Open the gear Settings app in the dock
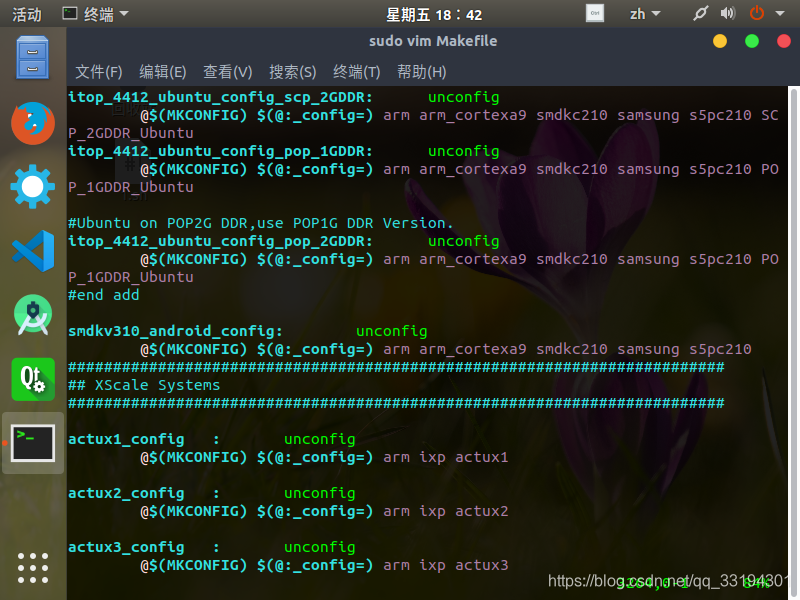Screen dimensions: 800x600 pos(33,187)
